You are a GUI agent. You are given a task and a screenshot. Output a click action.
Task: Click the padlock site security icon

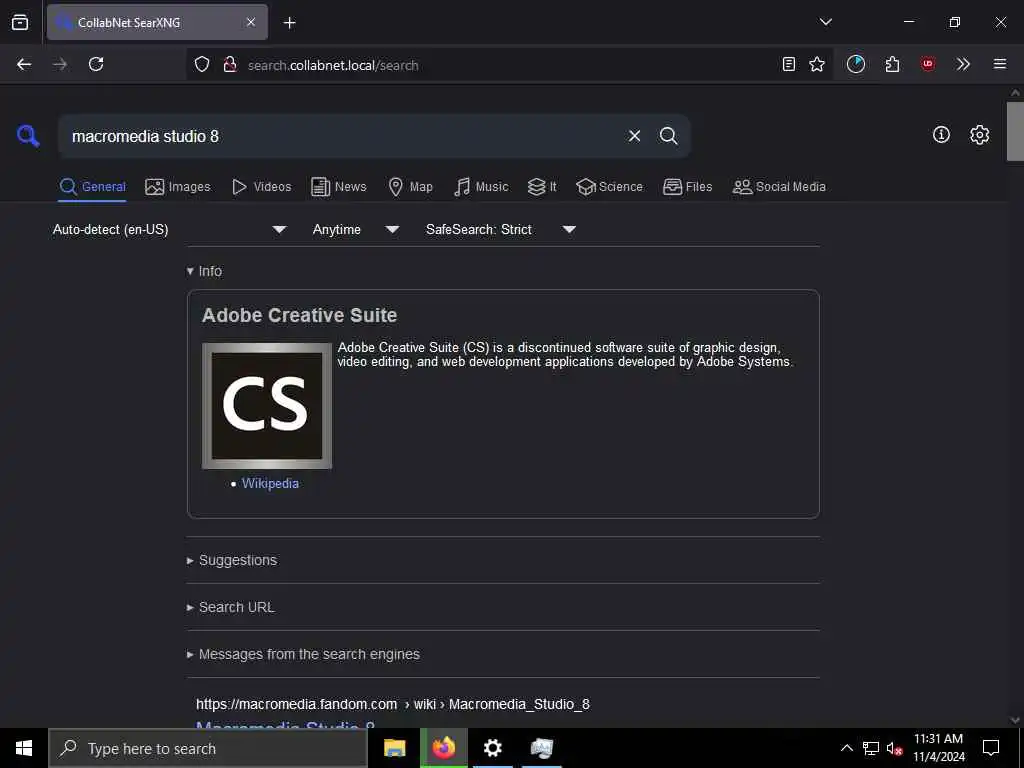229,65
